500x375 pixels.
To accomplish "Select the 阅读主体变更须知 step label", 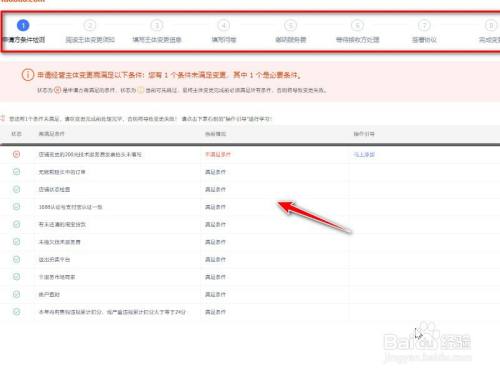I will coord(90,40).
